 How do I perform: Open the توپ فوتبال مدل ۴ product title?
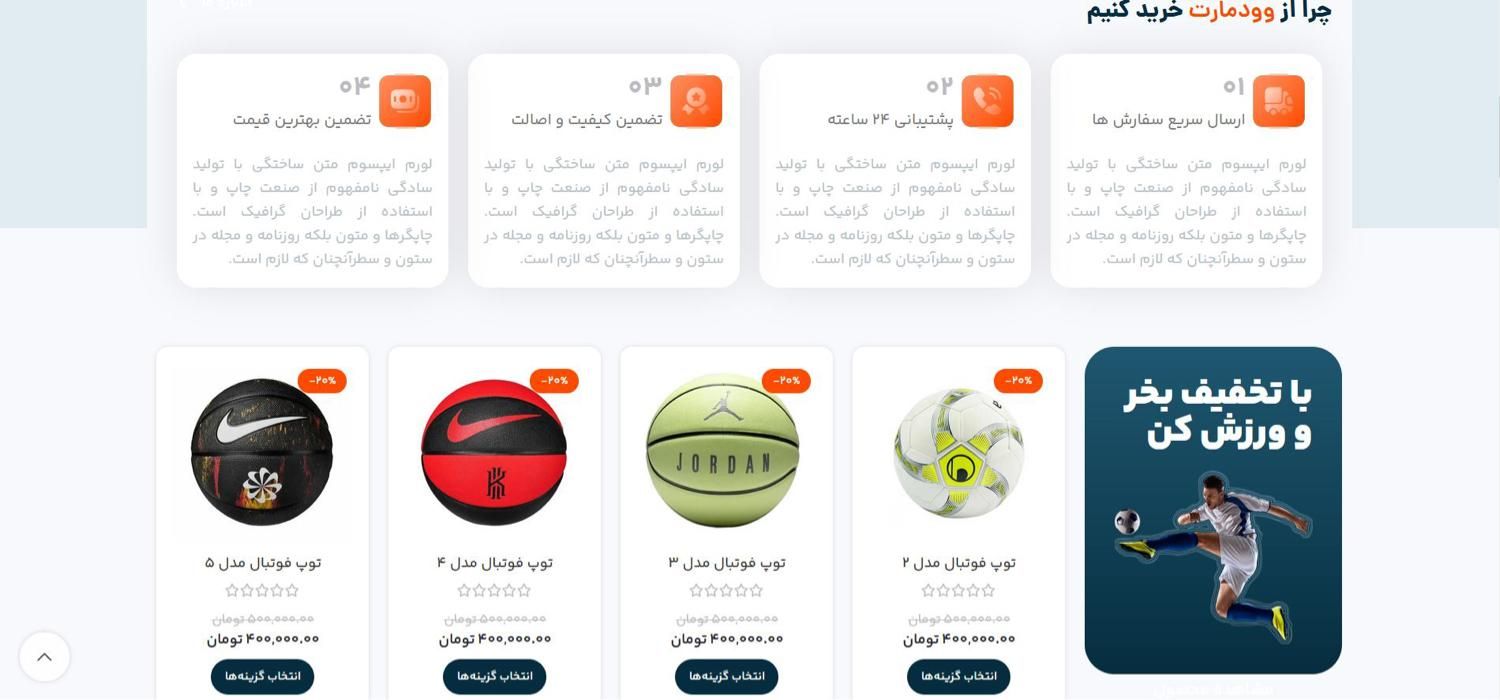[x=495, y=563]
